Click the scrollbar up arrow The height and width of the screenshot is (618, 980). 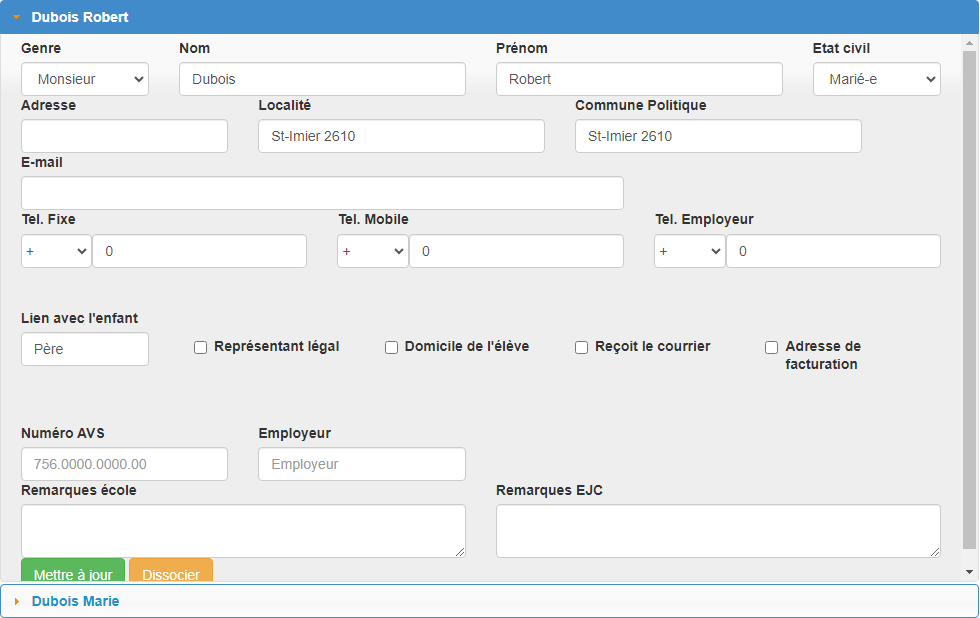pyautogui.click(x=969, y=43)
